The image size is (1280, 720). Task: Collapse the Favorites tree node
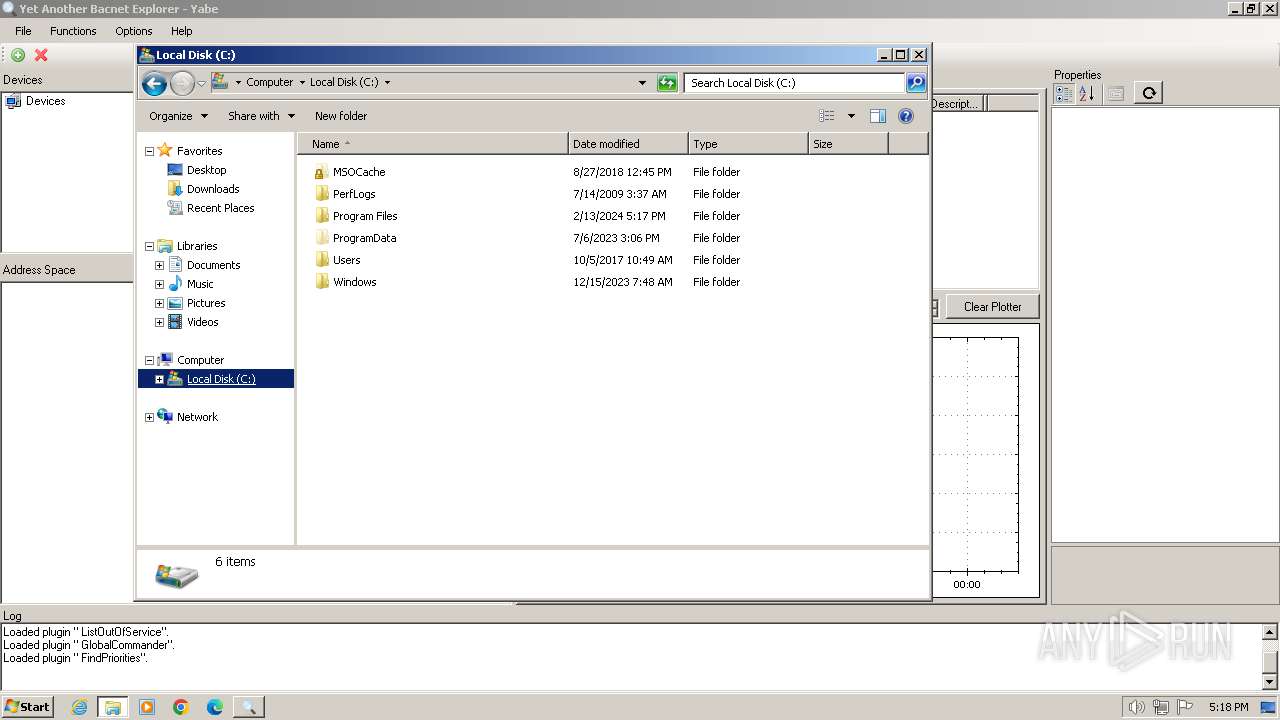pos(150,152)
